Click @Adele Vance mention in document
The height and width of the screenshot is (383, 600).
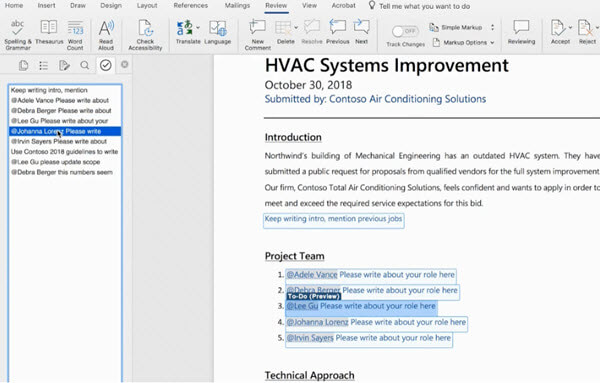pyautogui.click(x=312, y=275)
